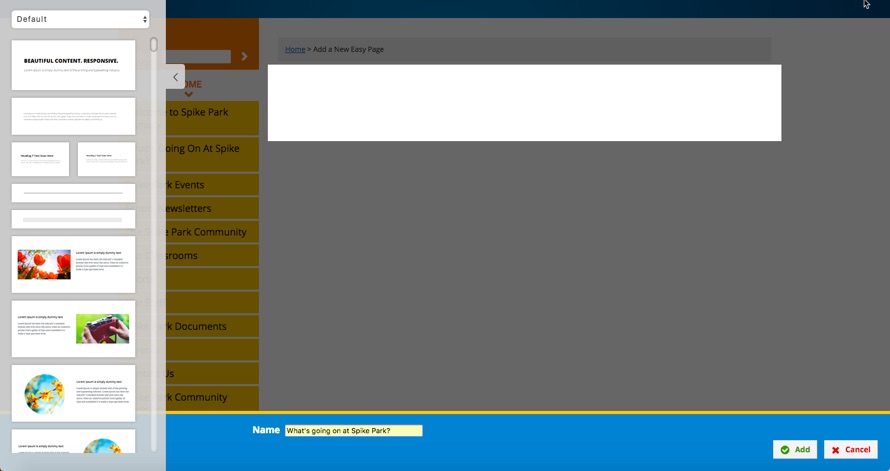Choose the left heading-with-text column snippet

click(41, 159)
